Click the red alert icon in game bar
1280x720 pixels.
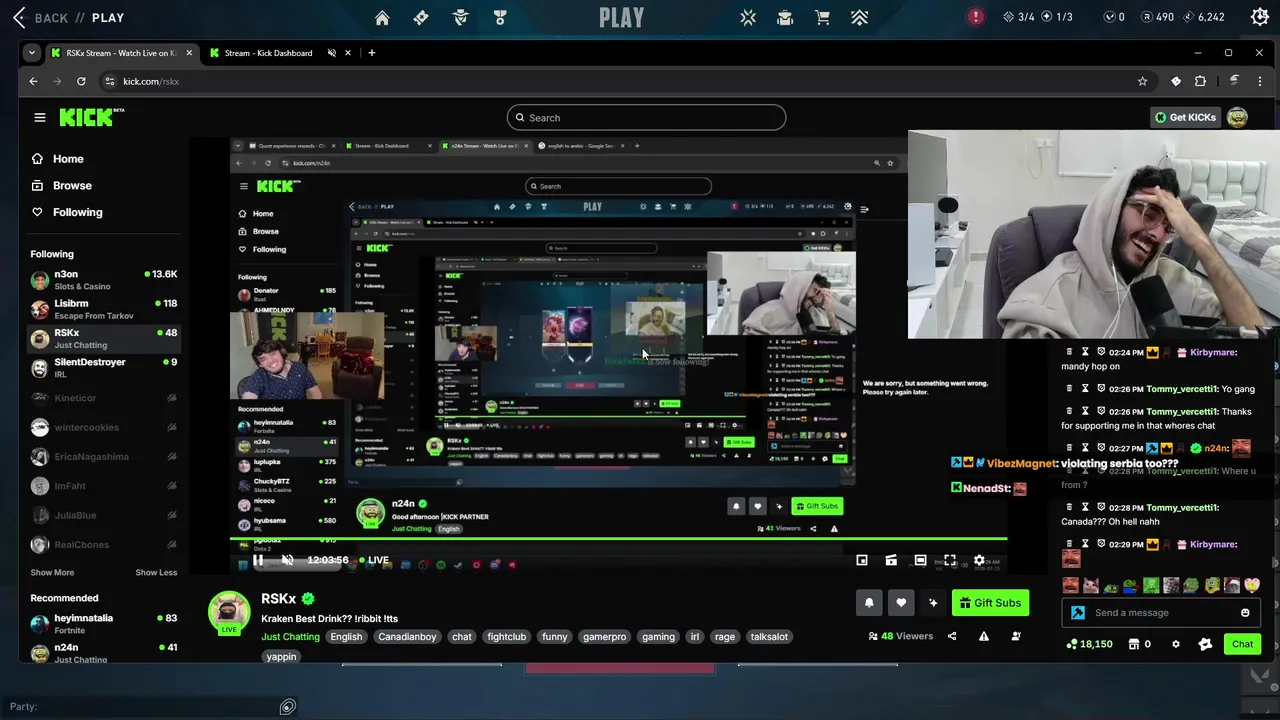(x=976, y=17)
